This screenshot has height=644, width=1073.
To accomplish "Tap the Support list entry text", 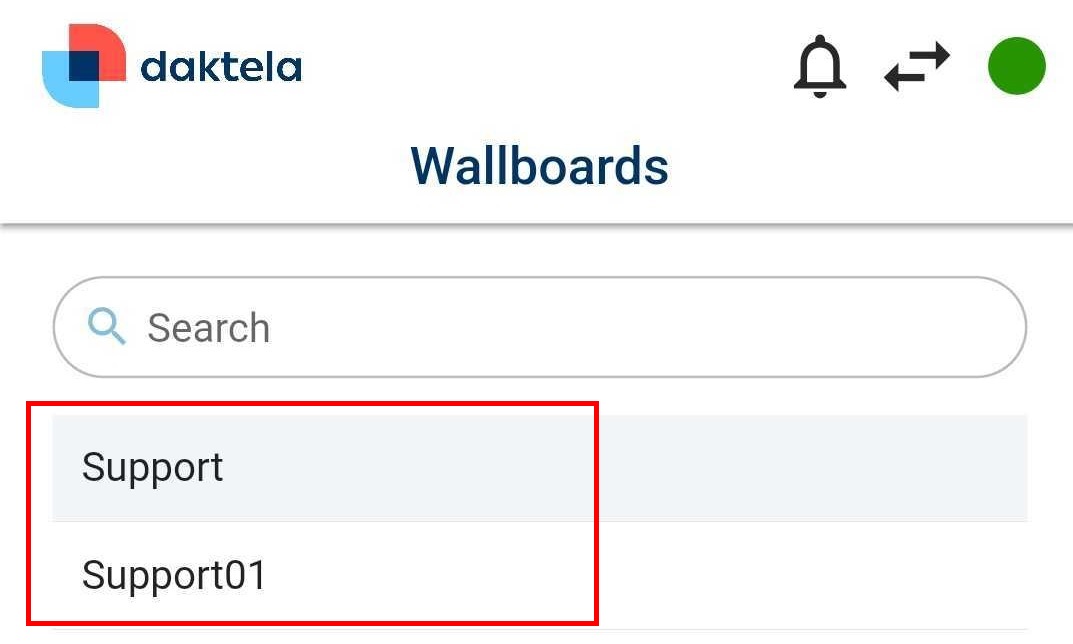I will tap(153, 468).
